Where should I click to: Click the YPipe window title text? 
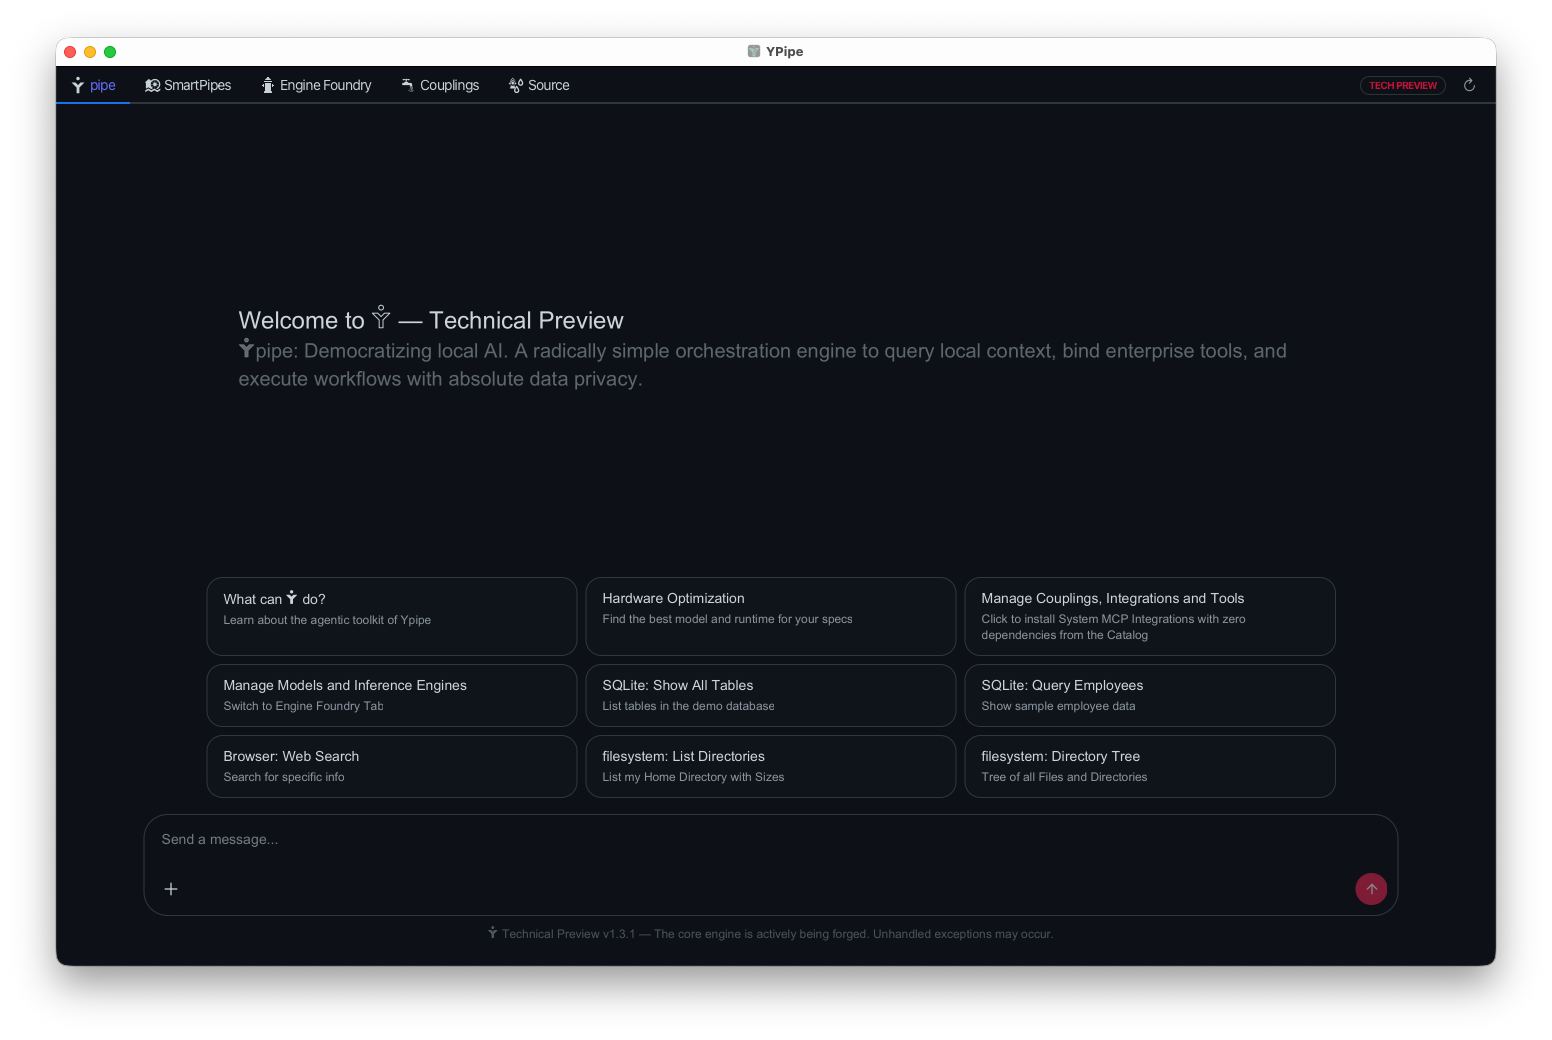pos(784,51)
